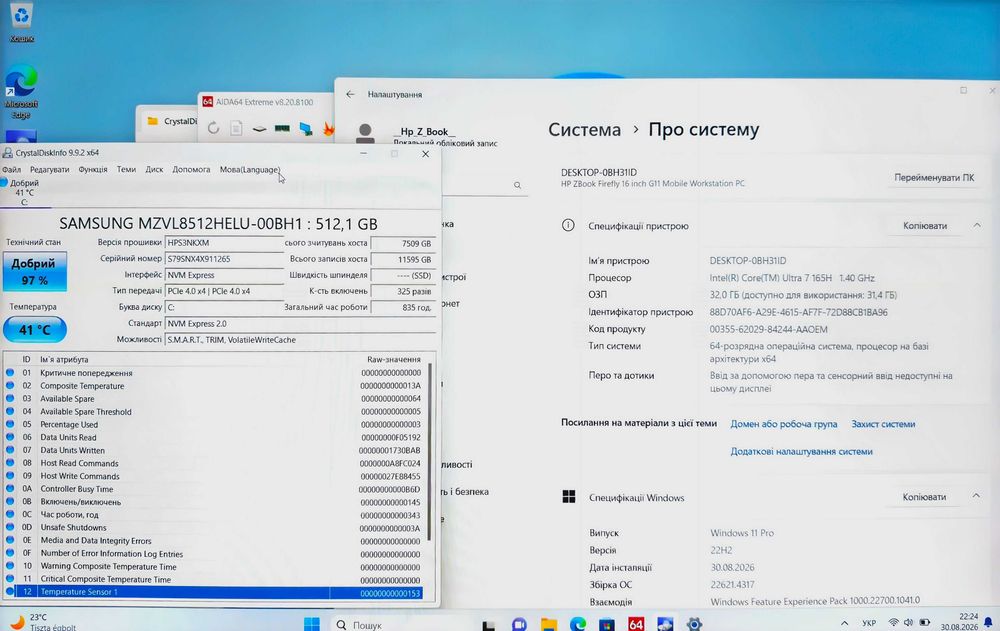Click the yellow folder icon beside CrystalDi
This screenshot has height=631, width=1000.
tap(152, 121)
